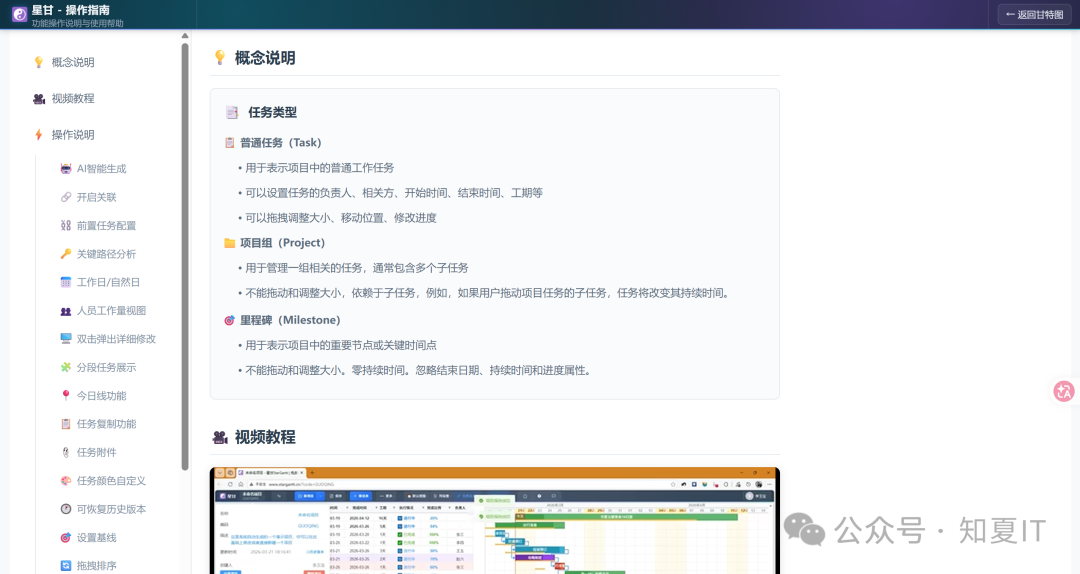Open 双击弹出详细修改 entry
This screenshot has width=1080, height=574.
click(x=116, y=339)
